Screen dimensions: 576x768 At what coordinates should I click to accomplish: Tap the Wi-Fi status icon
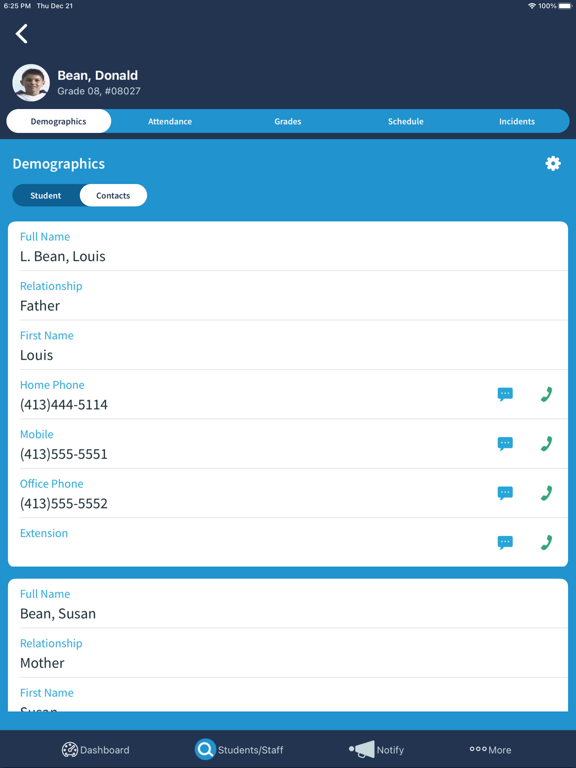pyautogui.click(x=532, y=6)
